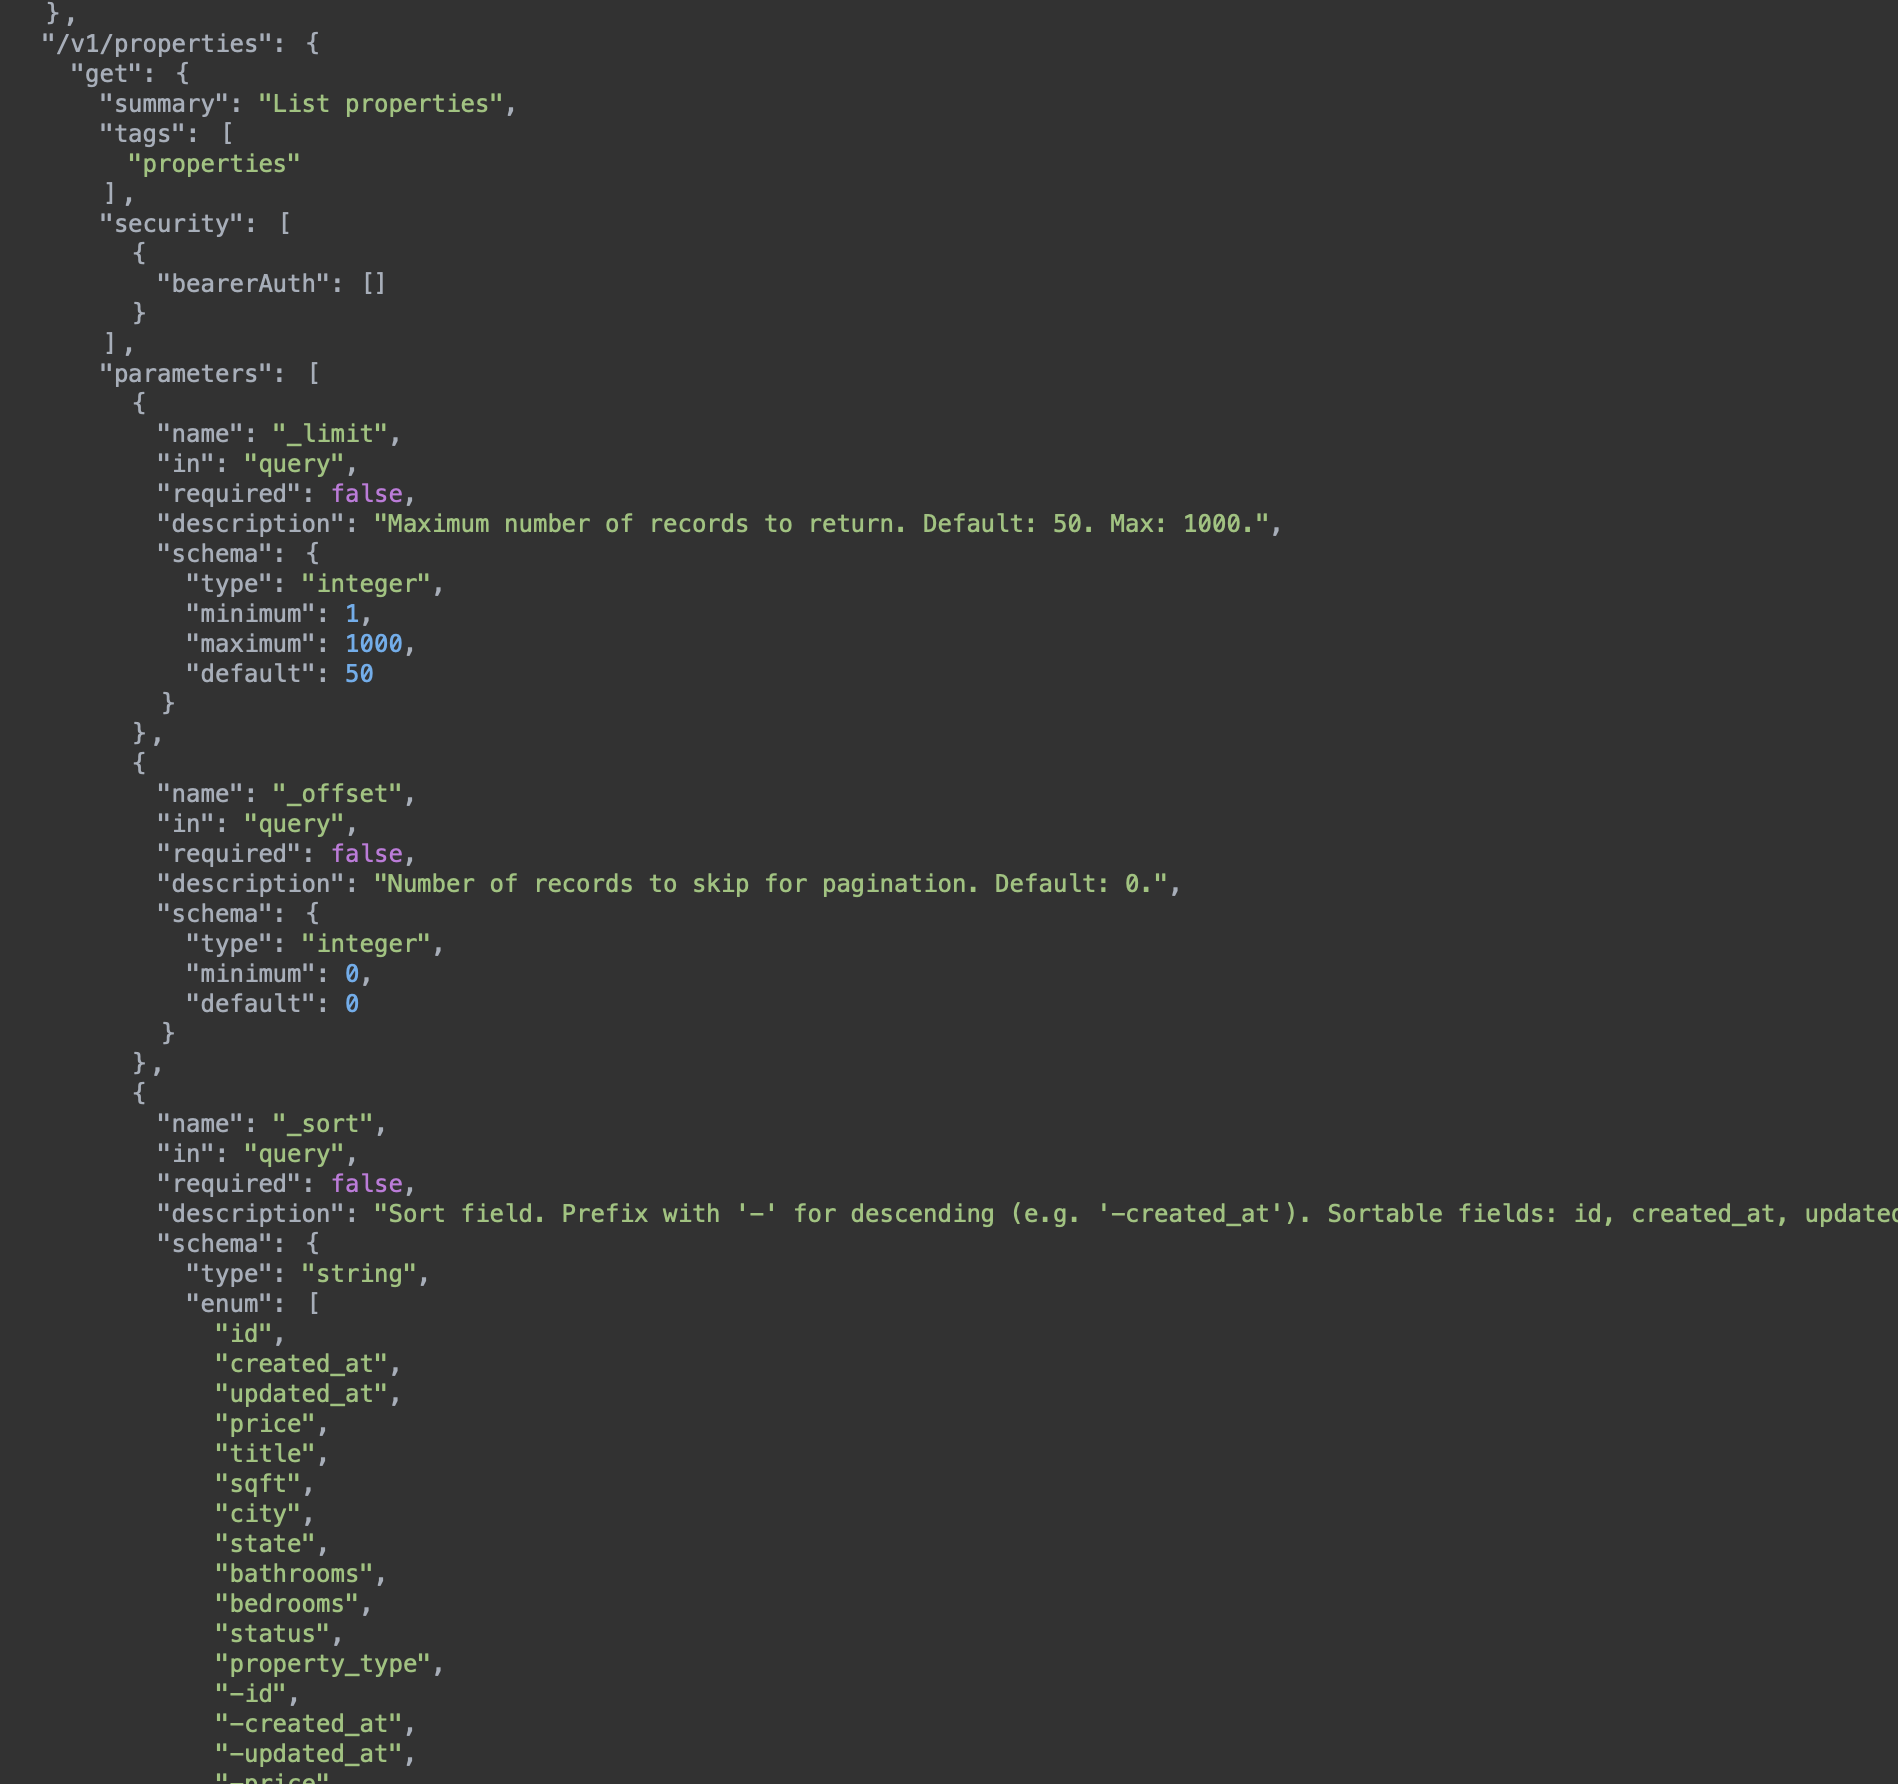Click the "schema" key under "_sort"
The image size is (1898, 1784).
[214, 1244]
